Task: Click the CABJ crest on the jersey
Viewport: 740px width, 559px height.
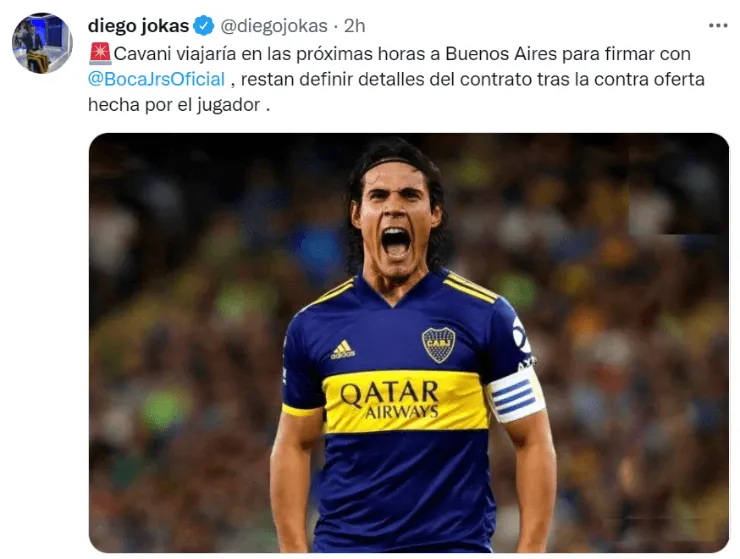Action: click(438, 345)
